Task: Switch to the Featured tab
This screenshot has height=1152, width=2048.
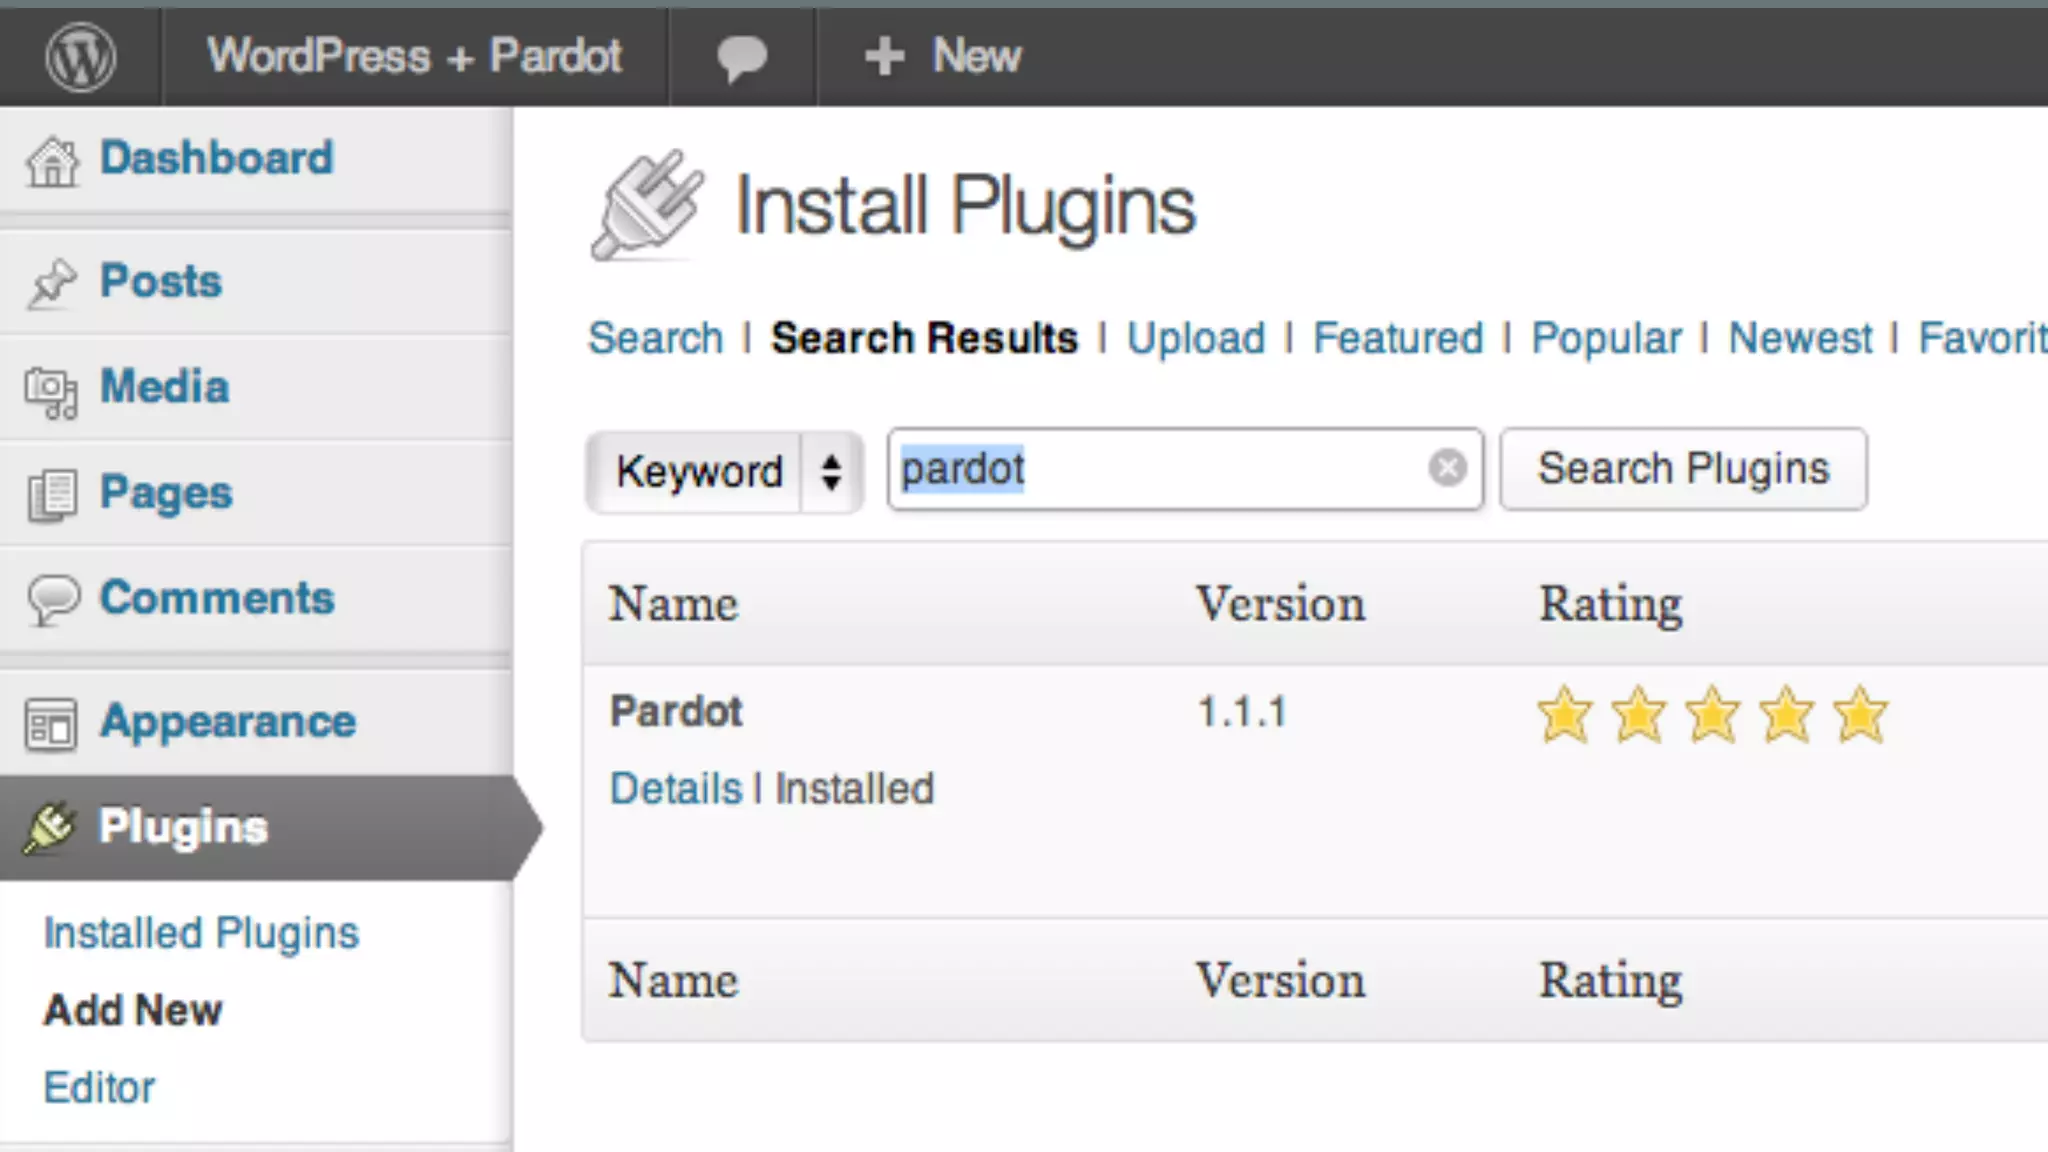Action: (1397, 338)
